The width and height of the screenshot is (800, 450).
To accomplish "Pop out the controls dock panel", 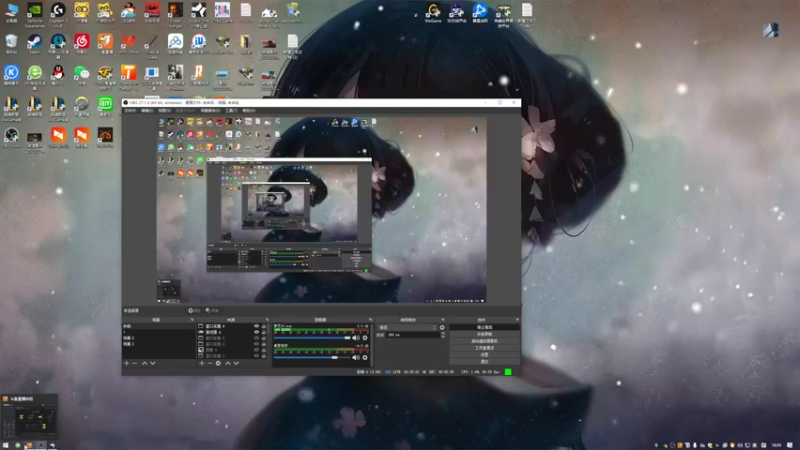I will [517, 320].
